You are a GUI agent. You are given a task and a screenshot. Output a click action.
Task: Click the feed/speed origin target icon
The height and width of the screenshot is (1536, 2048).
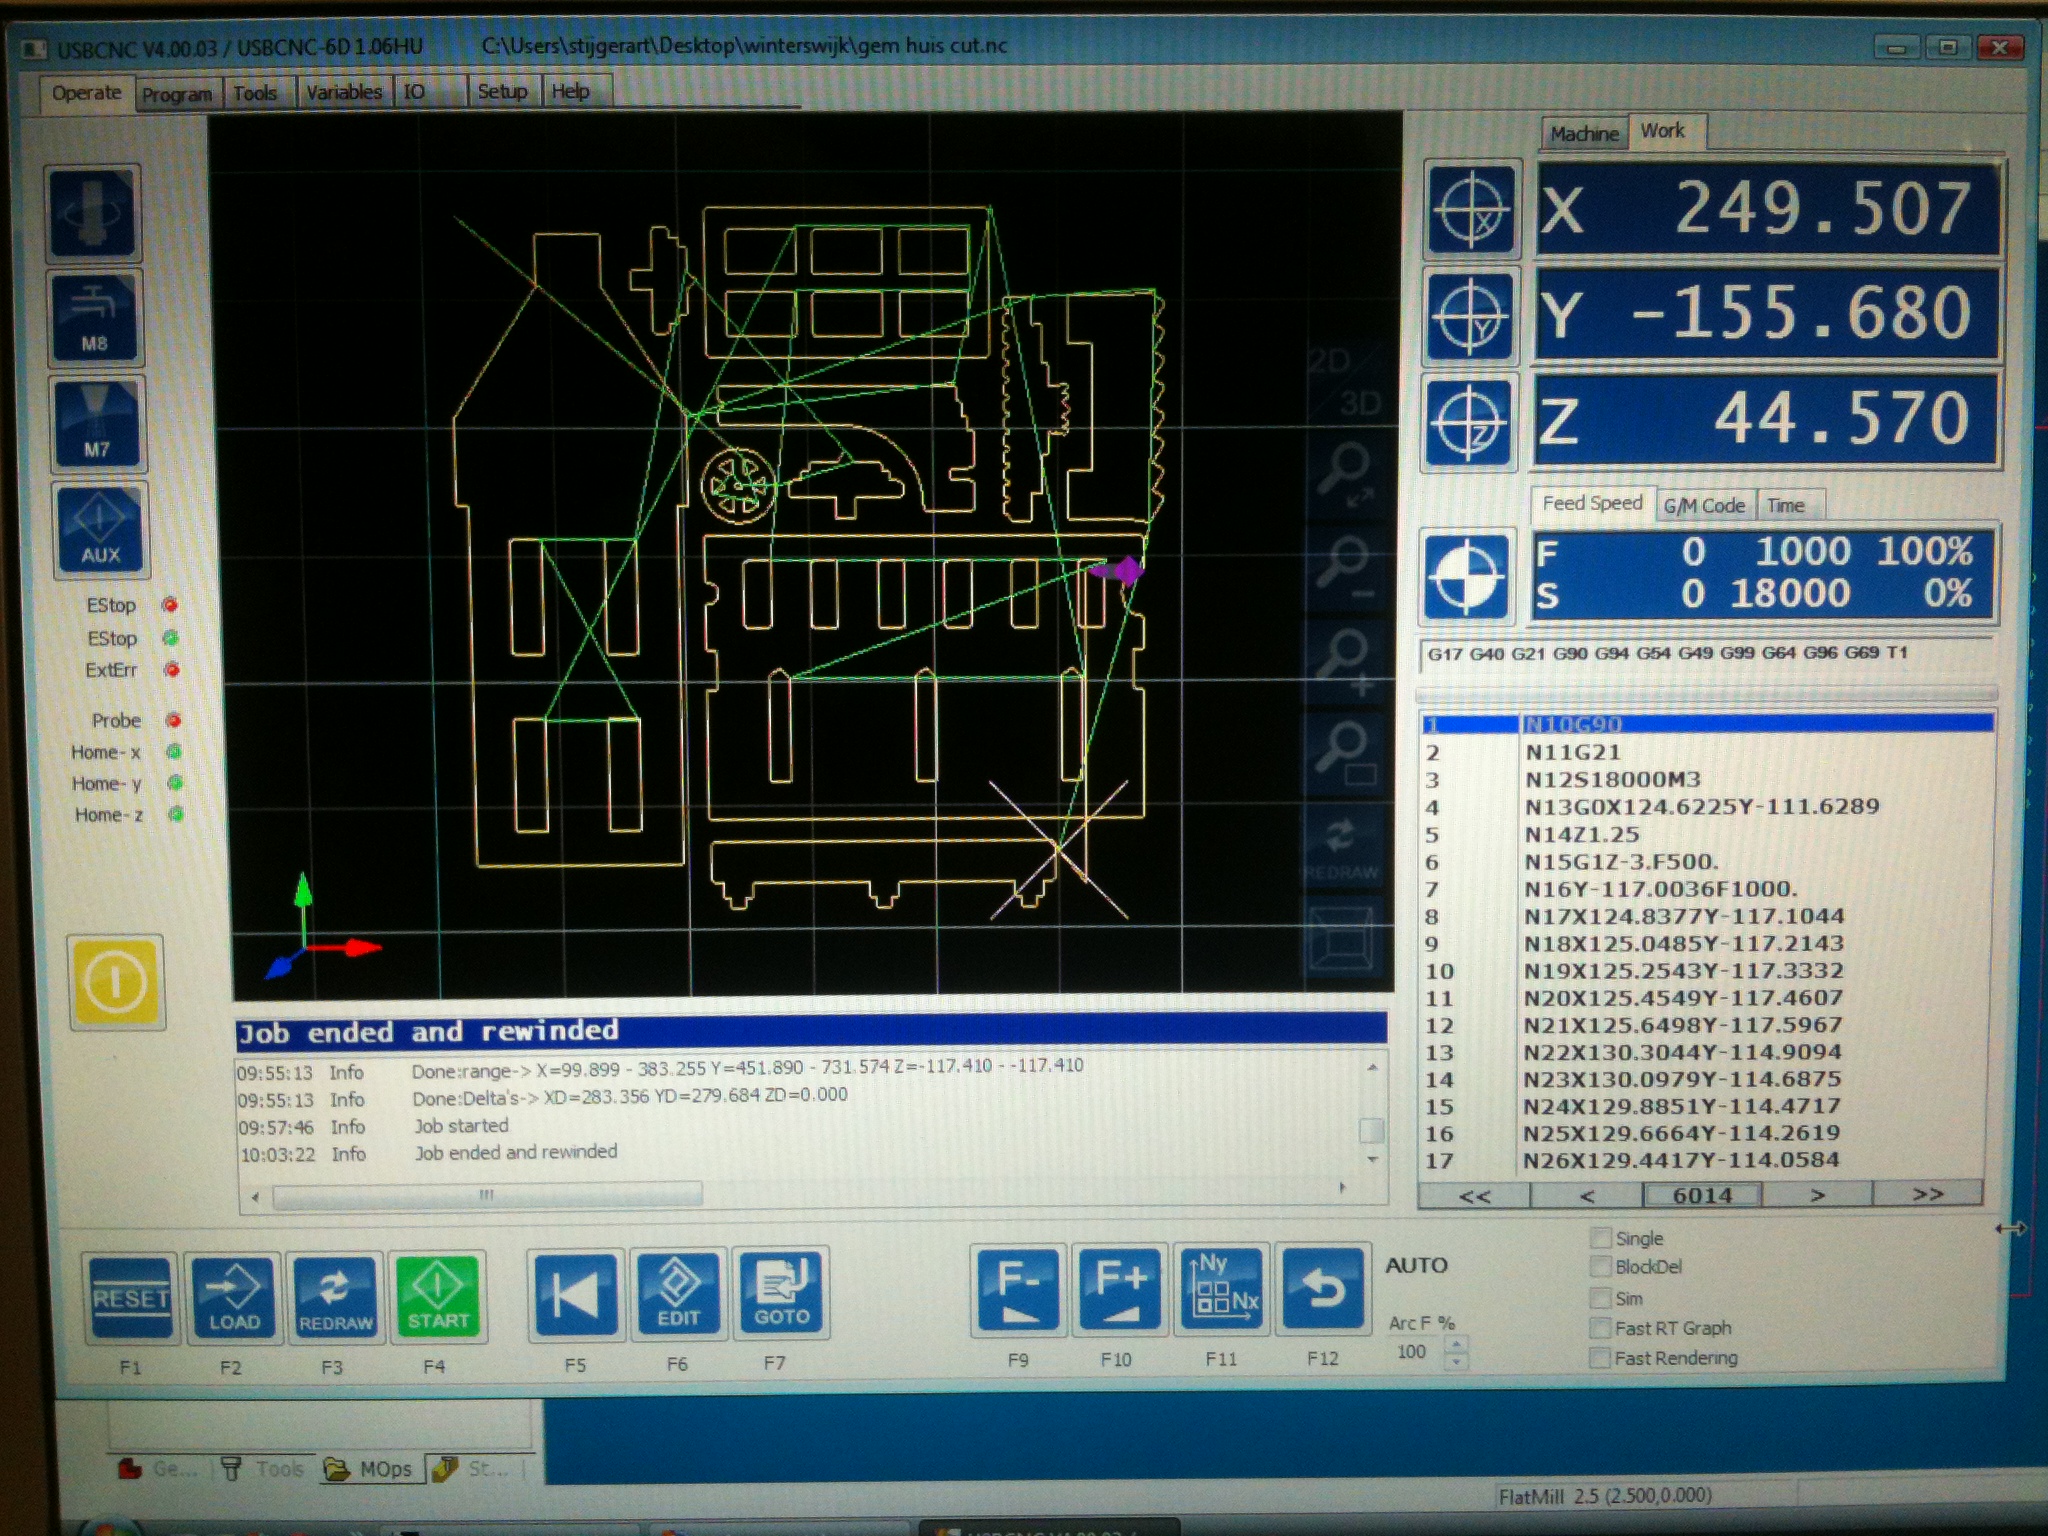click(x=1466, y=576)
